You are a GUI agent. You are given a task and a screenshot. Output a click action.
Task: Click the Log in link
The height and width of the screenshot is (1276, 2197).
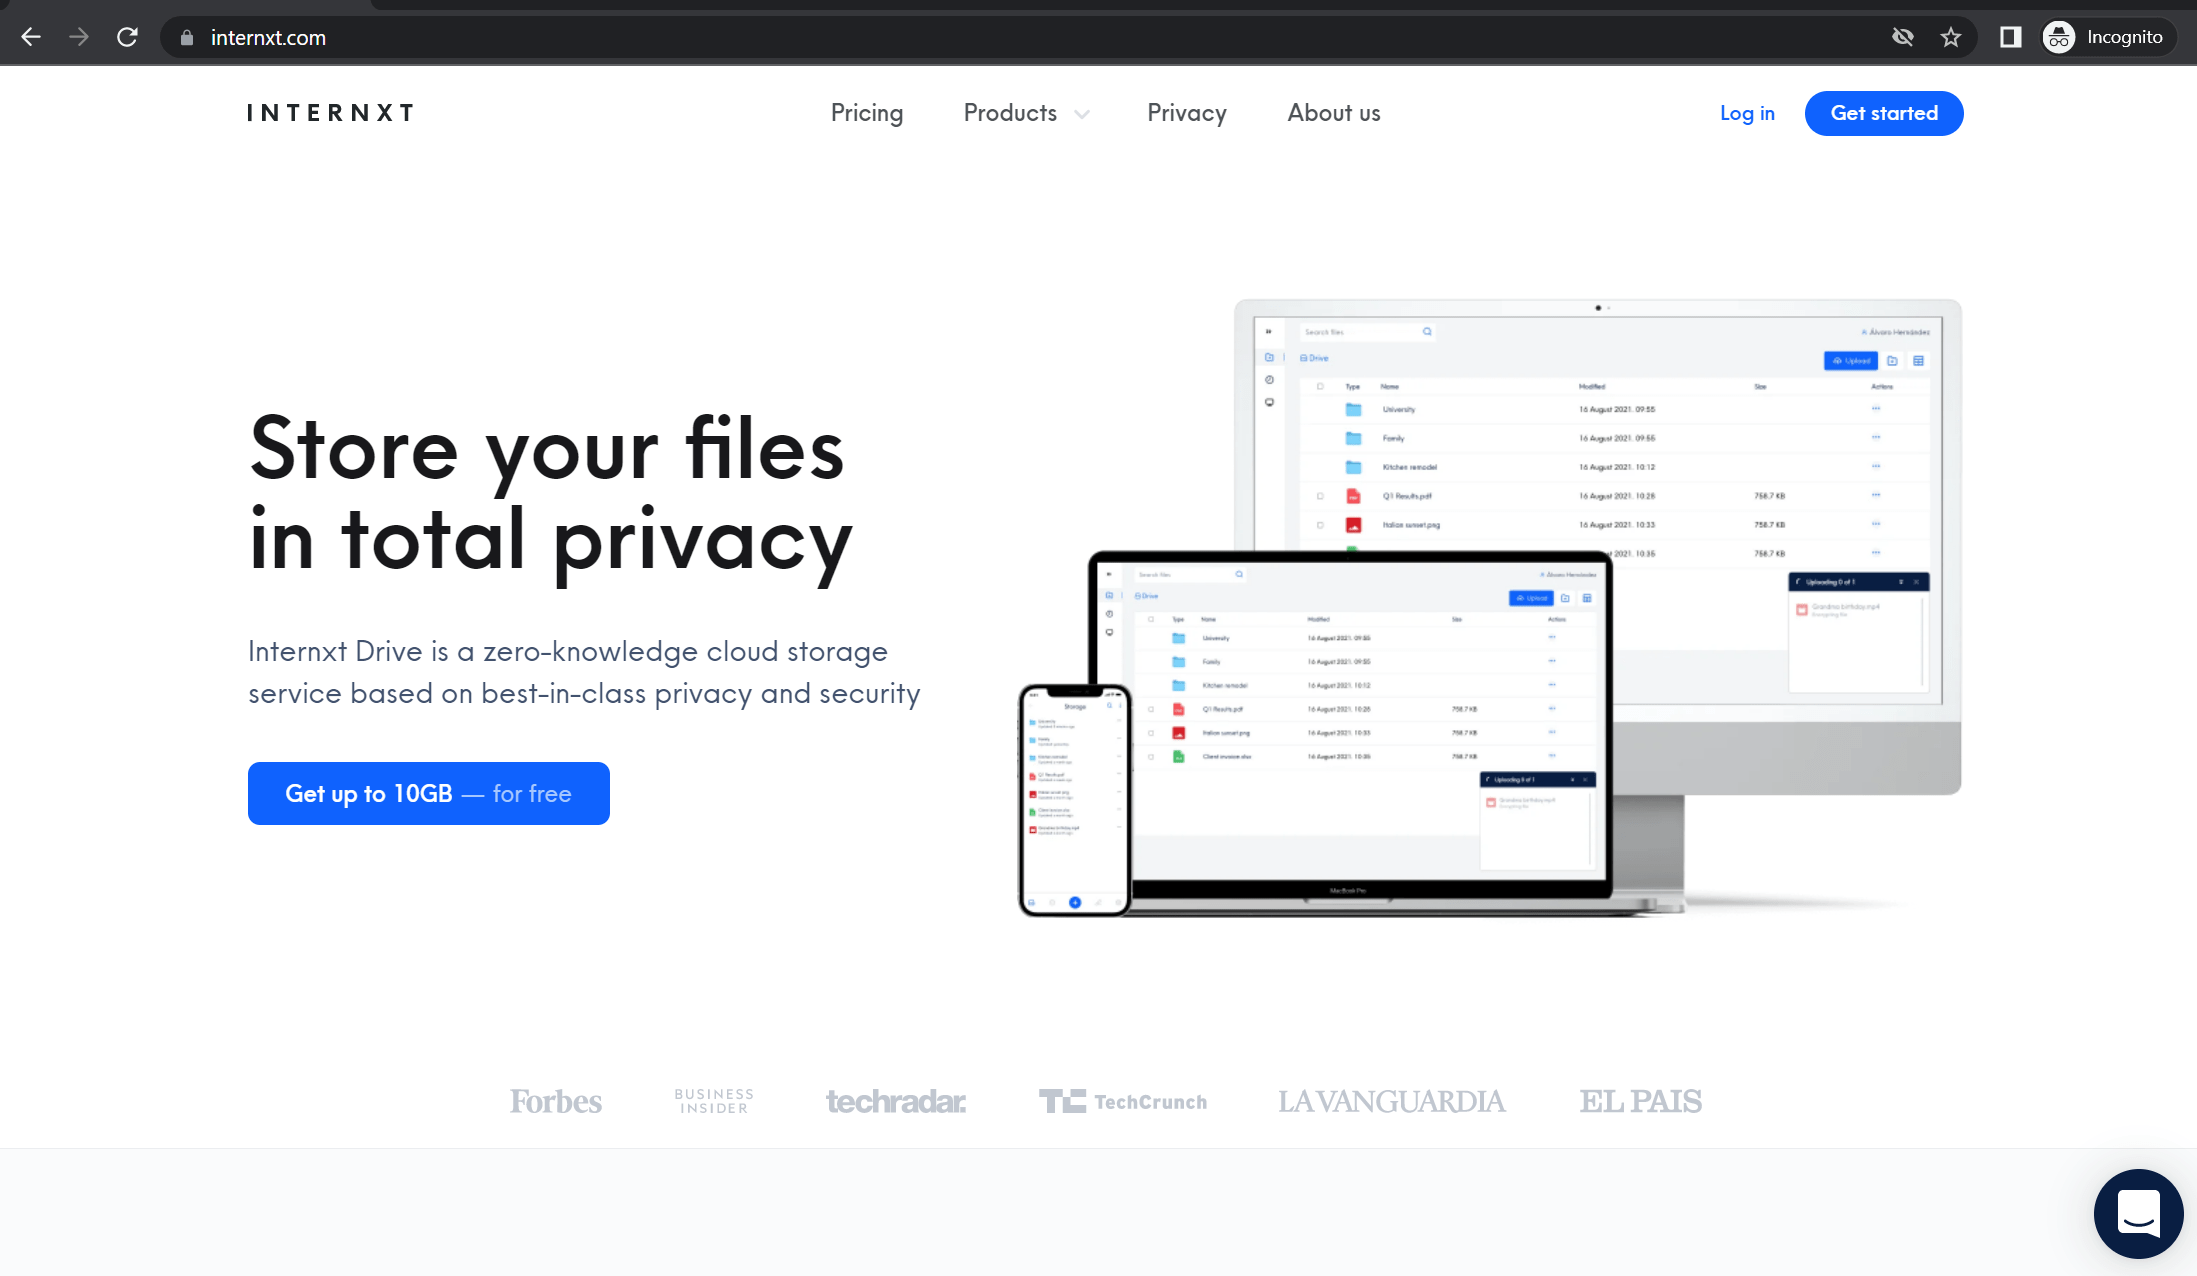(x=1746, y=112)
